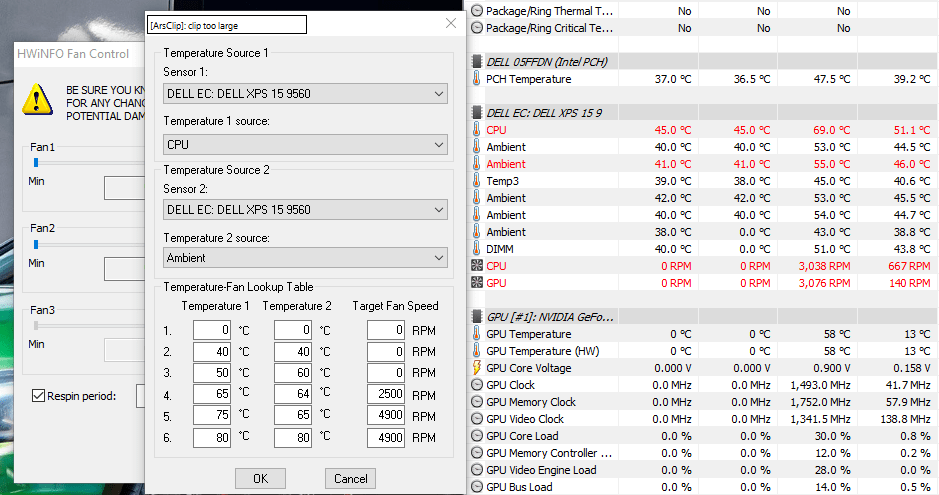Image resolution: width=939 pixels, height=495 pixels.
Task: Open the Sensor 1 dropdown
Action: click(305, 93)
